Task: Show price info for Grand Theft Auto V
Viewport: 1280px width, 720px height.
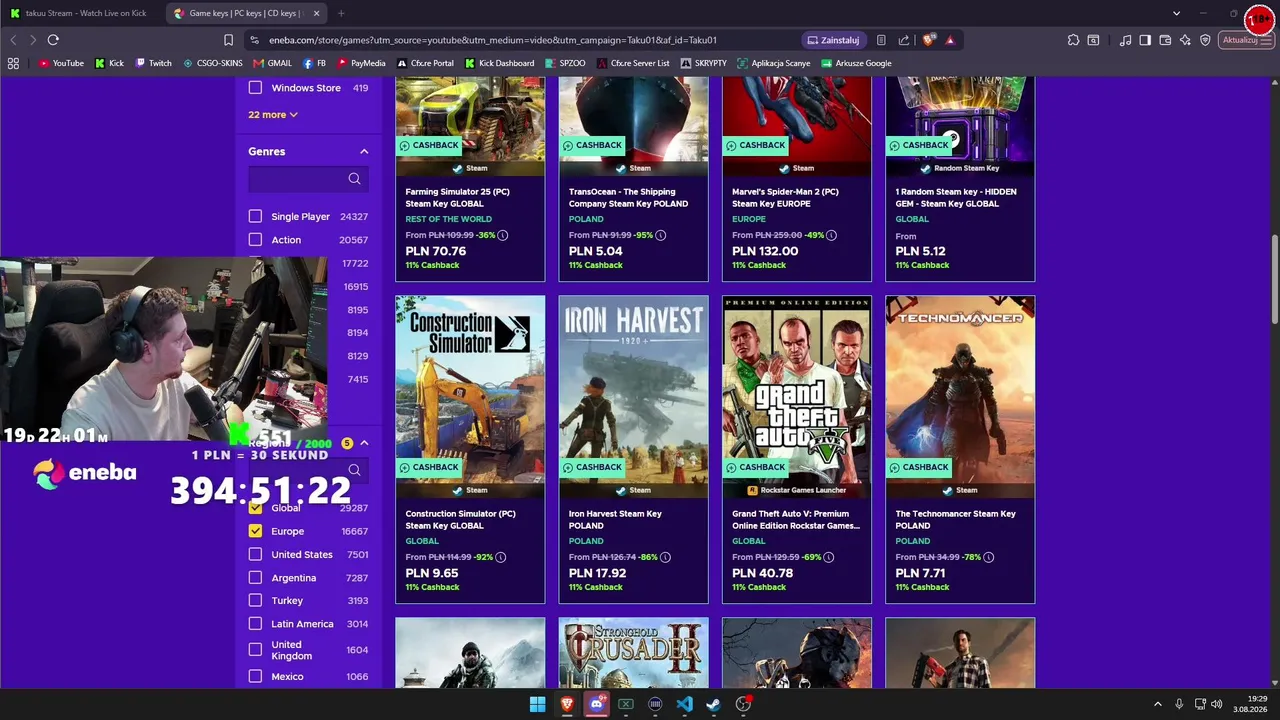Action: coord(830,557)
